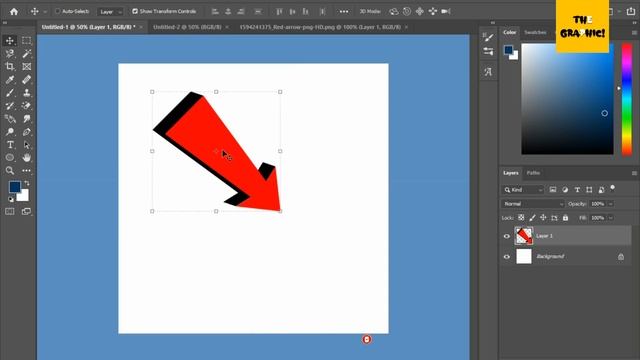The width and height of the screenshot is (640, 360).
Task: Open the Layers panel menu
Action: point(634,173)
